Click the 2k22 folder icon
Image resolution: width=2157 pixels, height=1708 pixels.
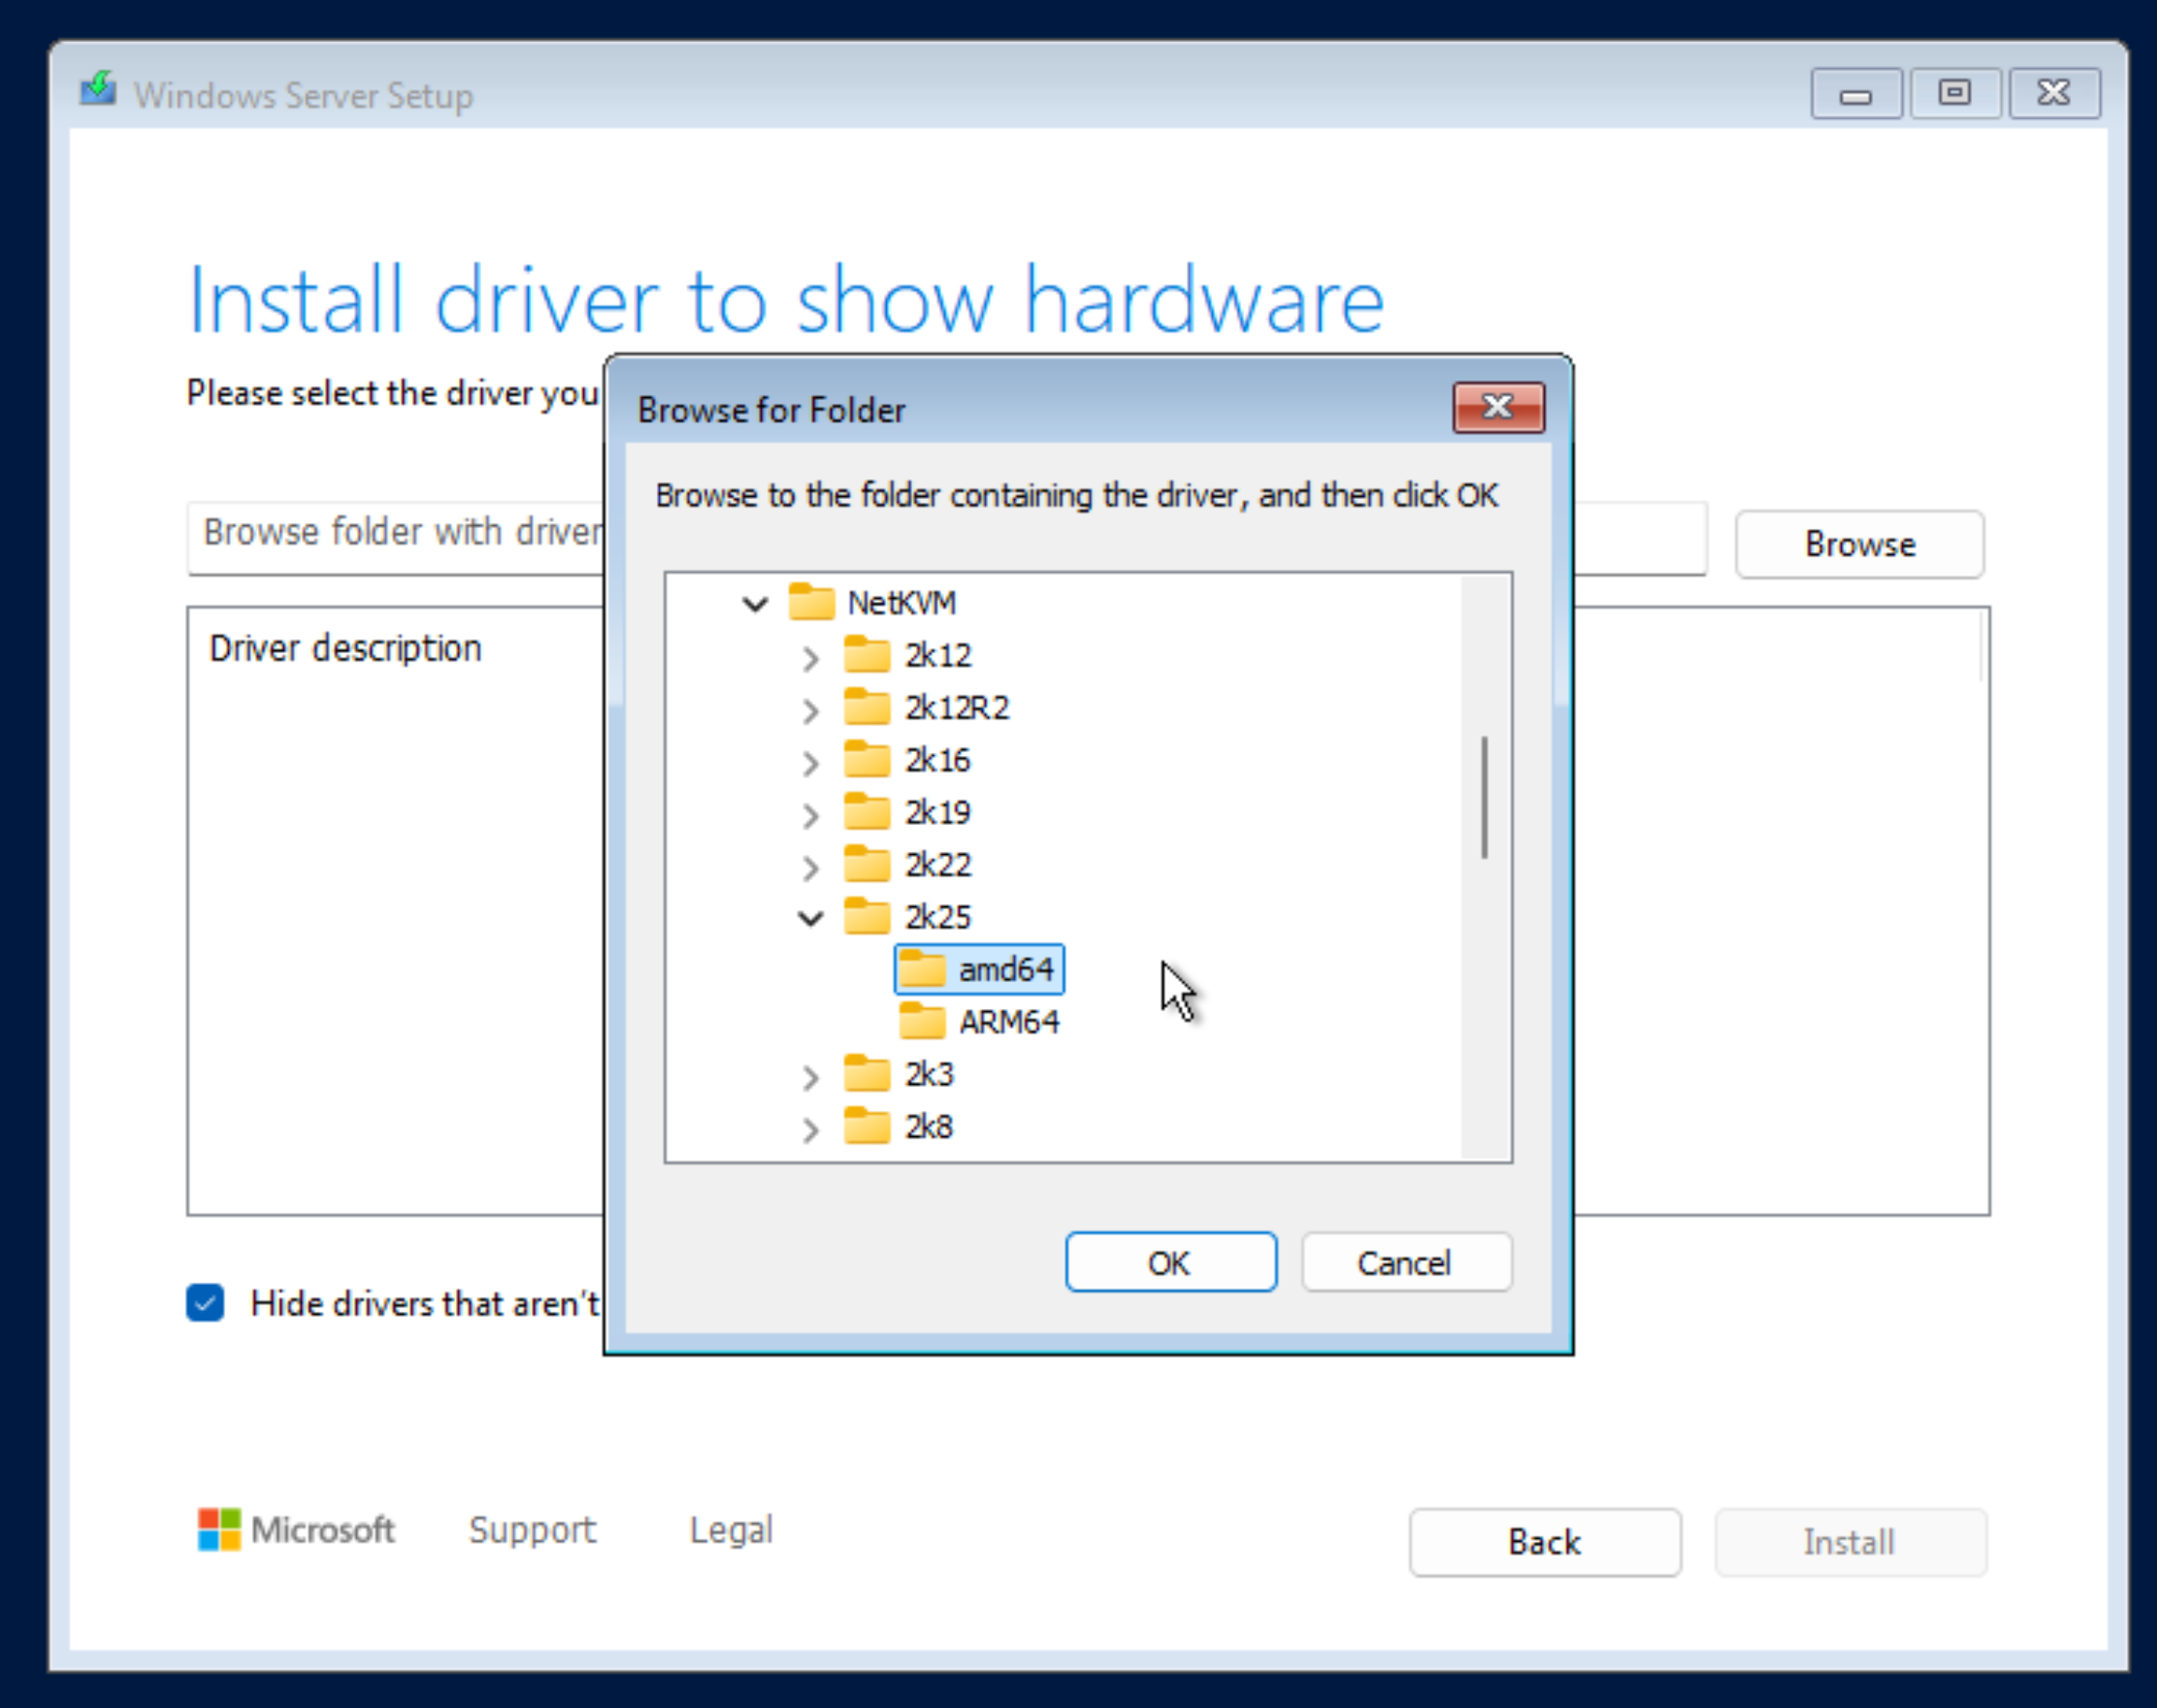[866, 864]
